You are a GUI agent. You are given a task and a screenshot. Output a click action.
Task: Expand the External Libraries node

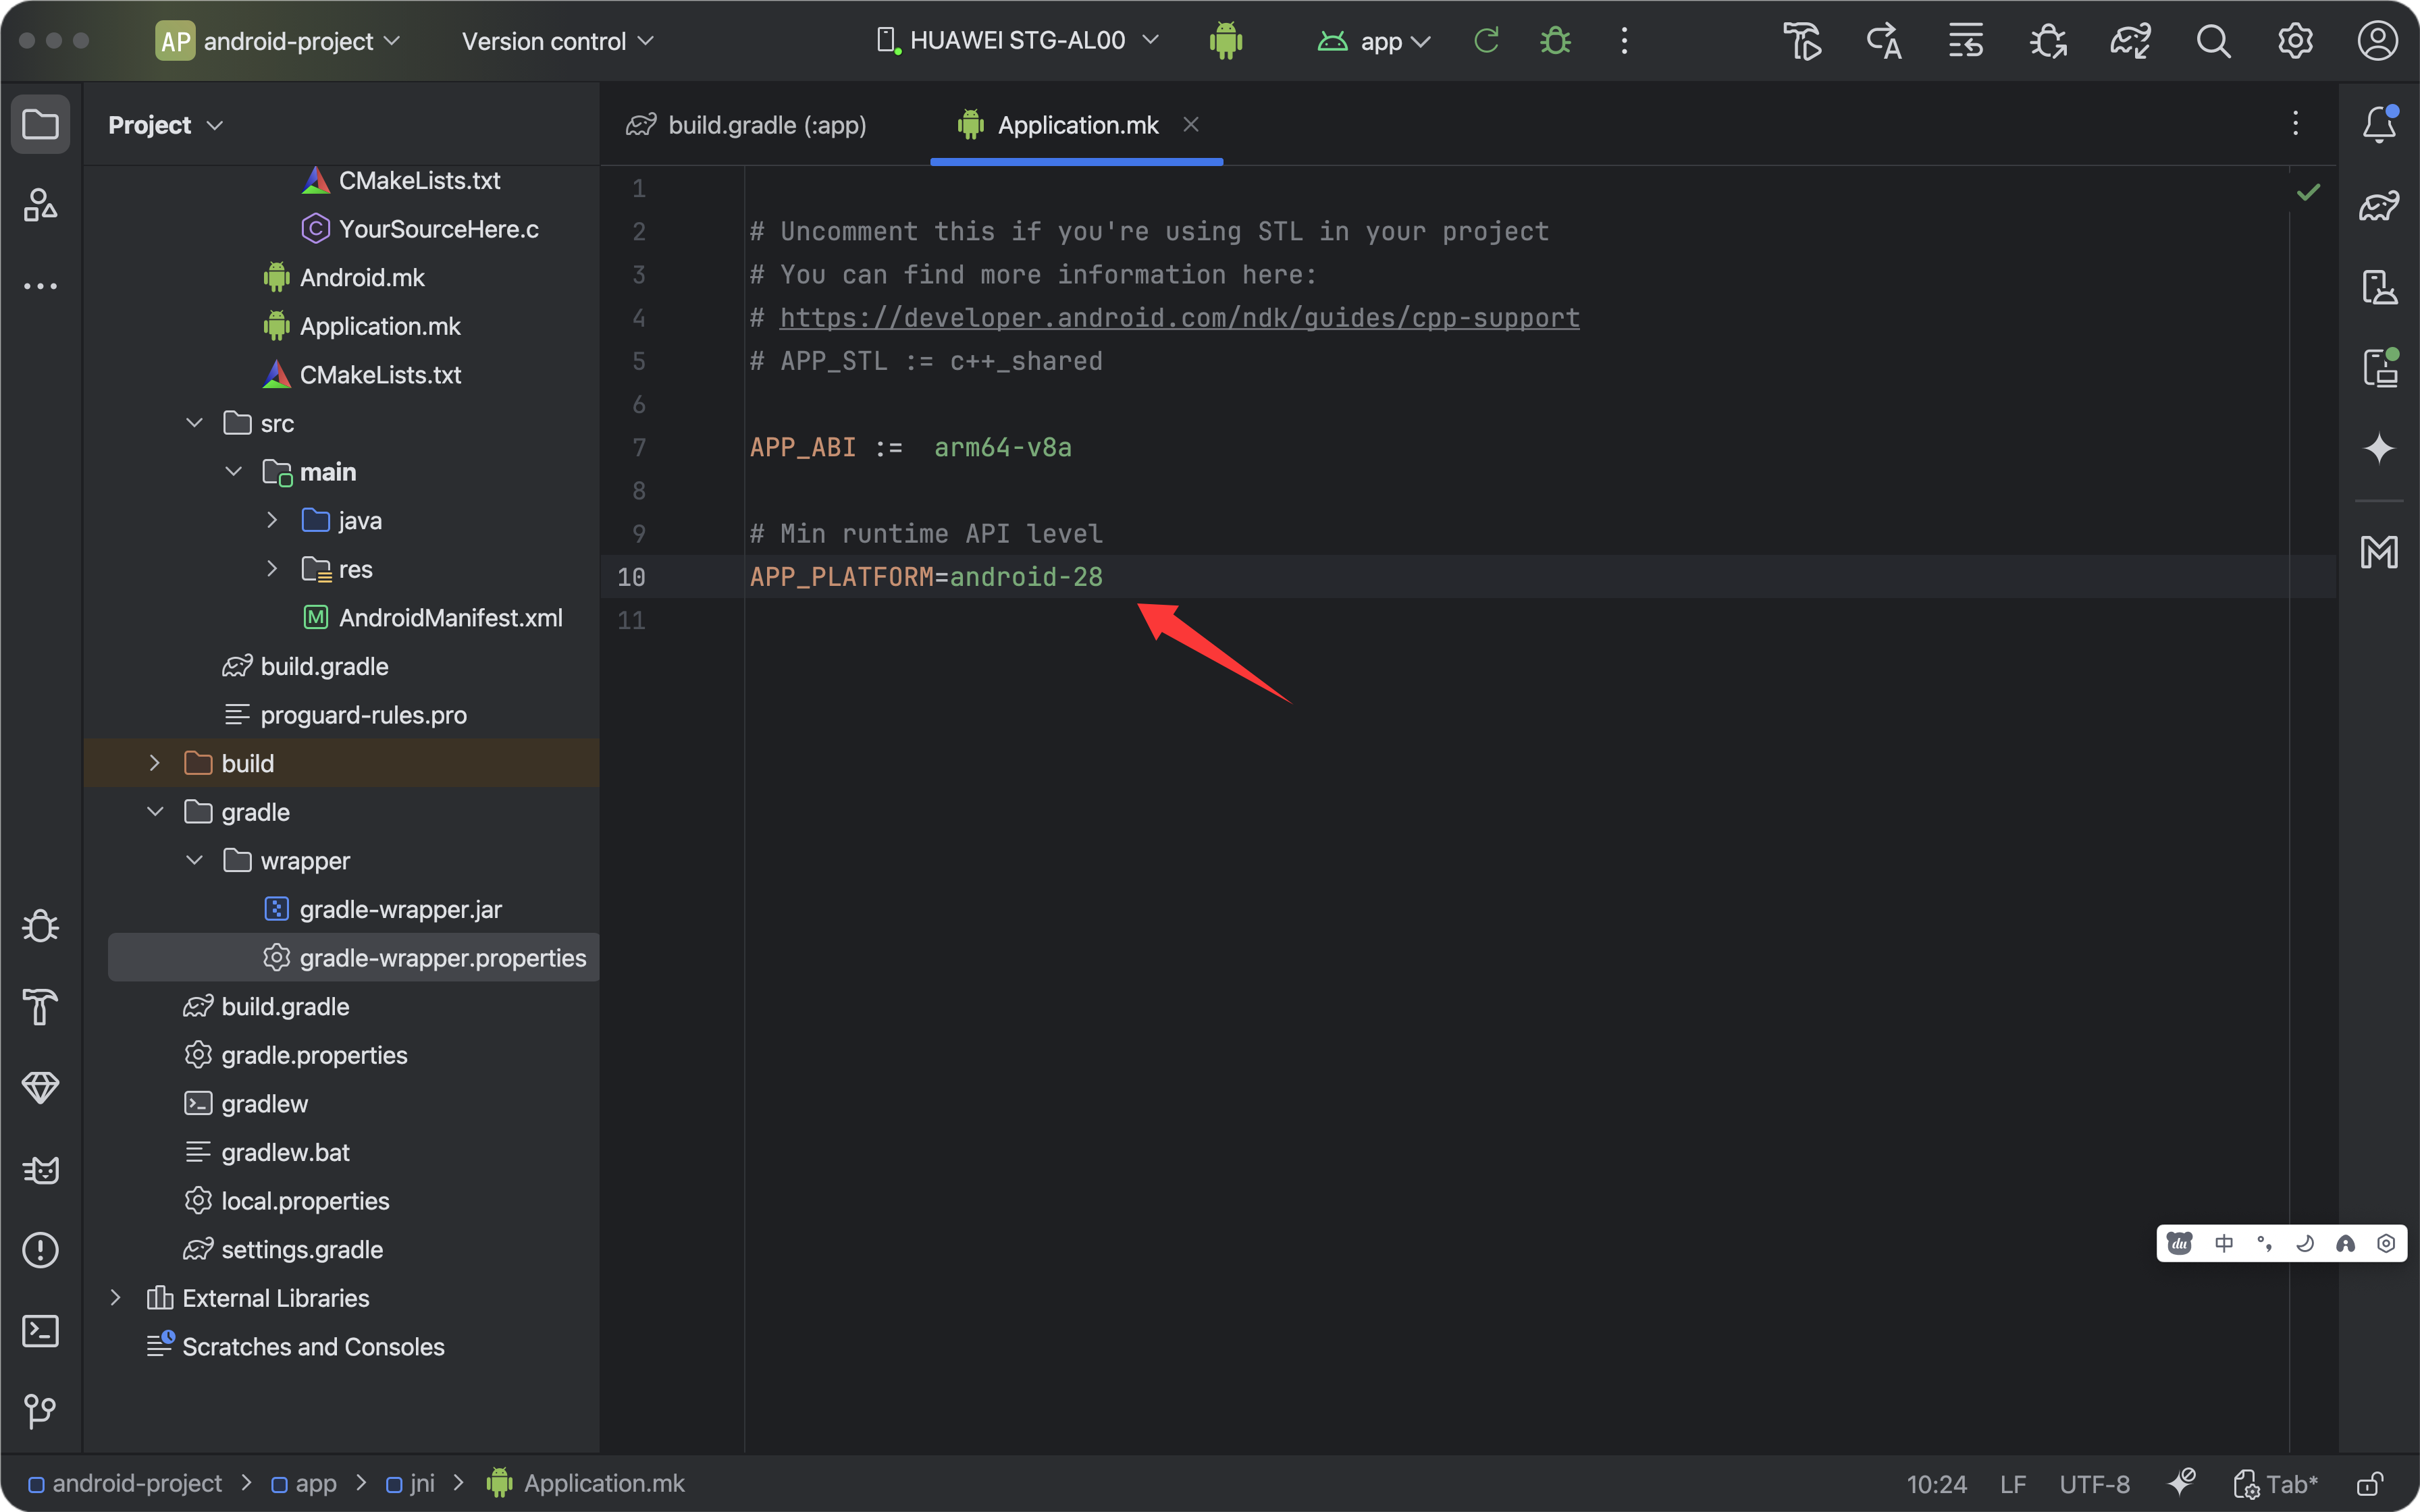115,1298
